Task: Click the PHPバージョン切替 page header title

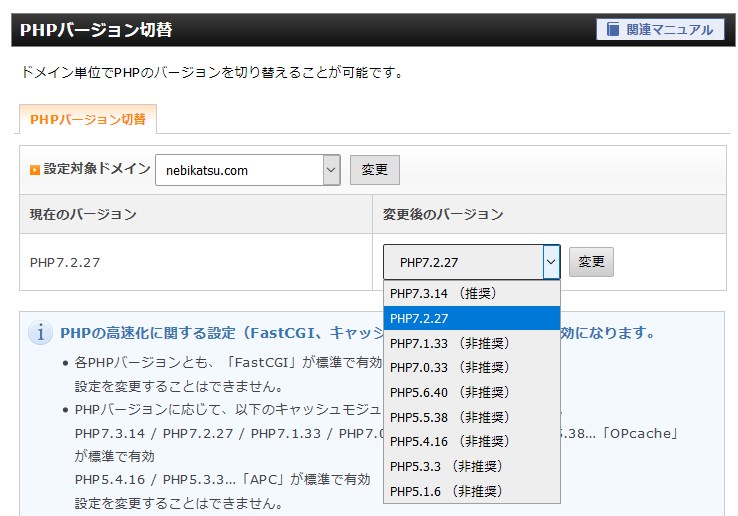Action: tap(96, 30)
